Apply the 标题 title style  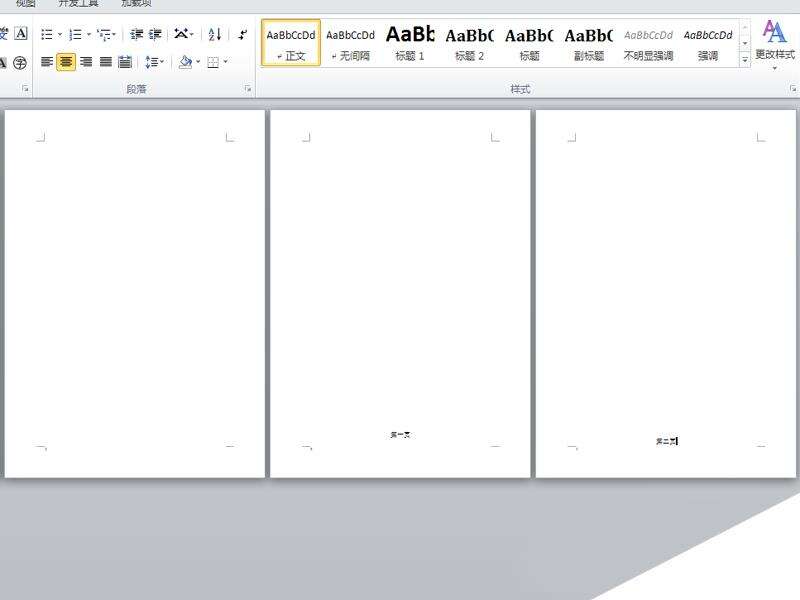click(x=529, y=43)
